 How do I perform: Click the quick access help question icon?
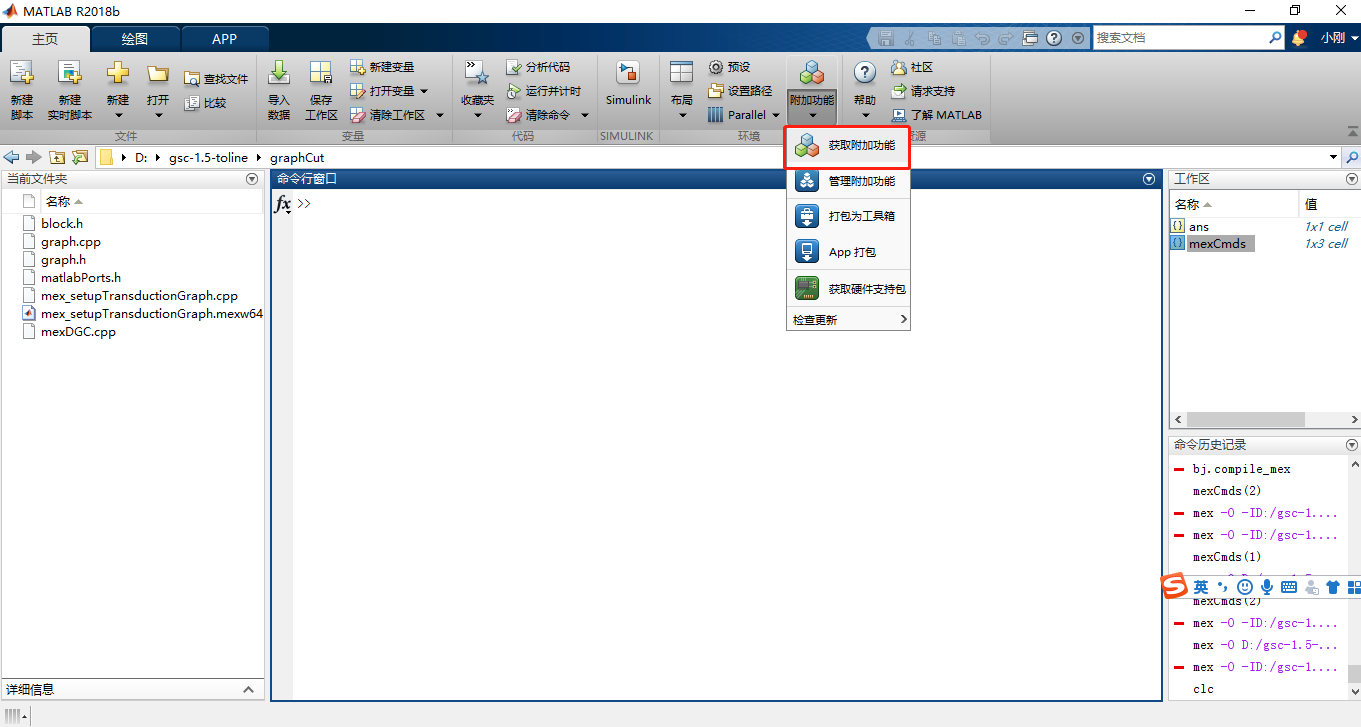click(1054, 38)
